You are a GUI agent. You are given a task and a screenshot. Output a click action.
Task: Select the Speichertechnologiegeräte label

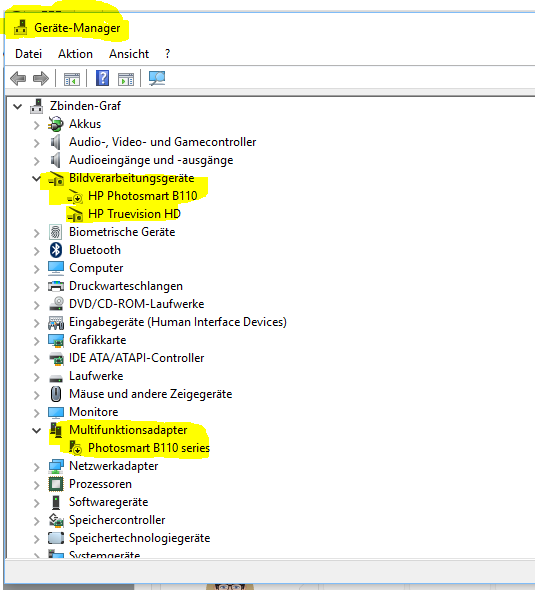click(x=139, y=538)
